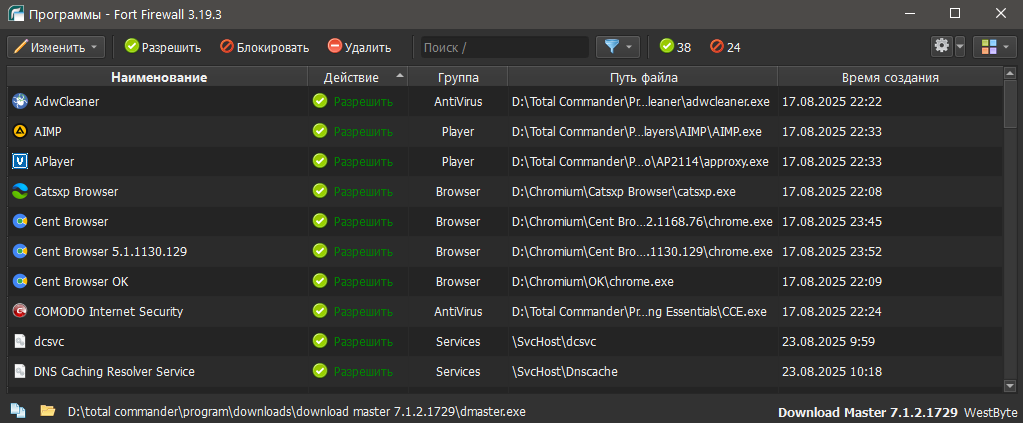Click into the Поиск search field

point(504,47)
